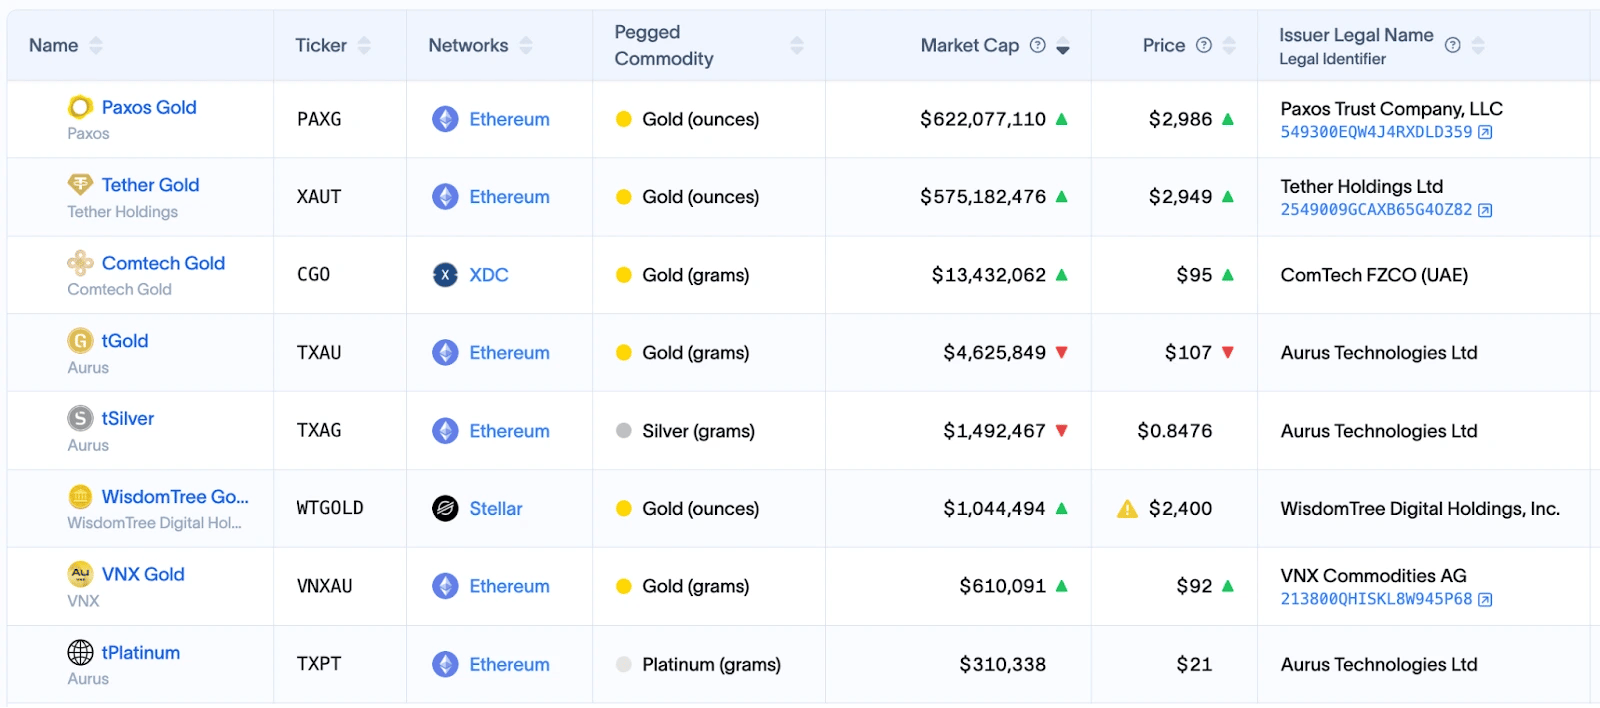
Task: Open tGold asset page
Action: 125,341
